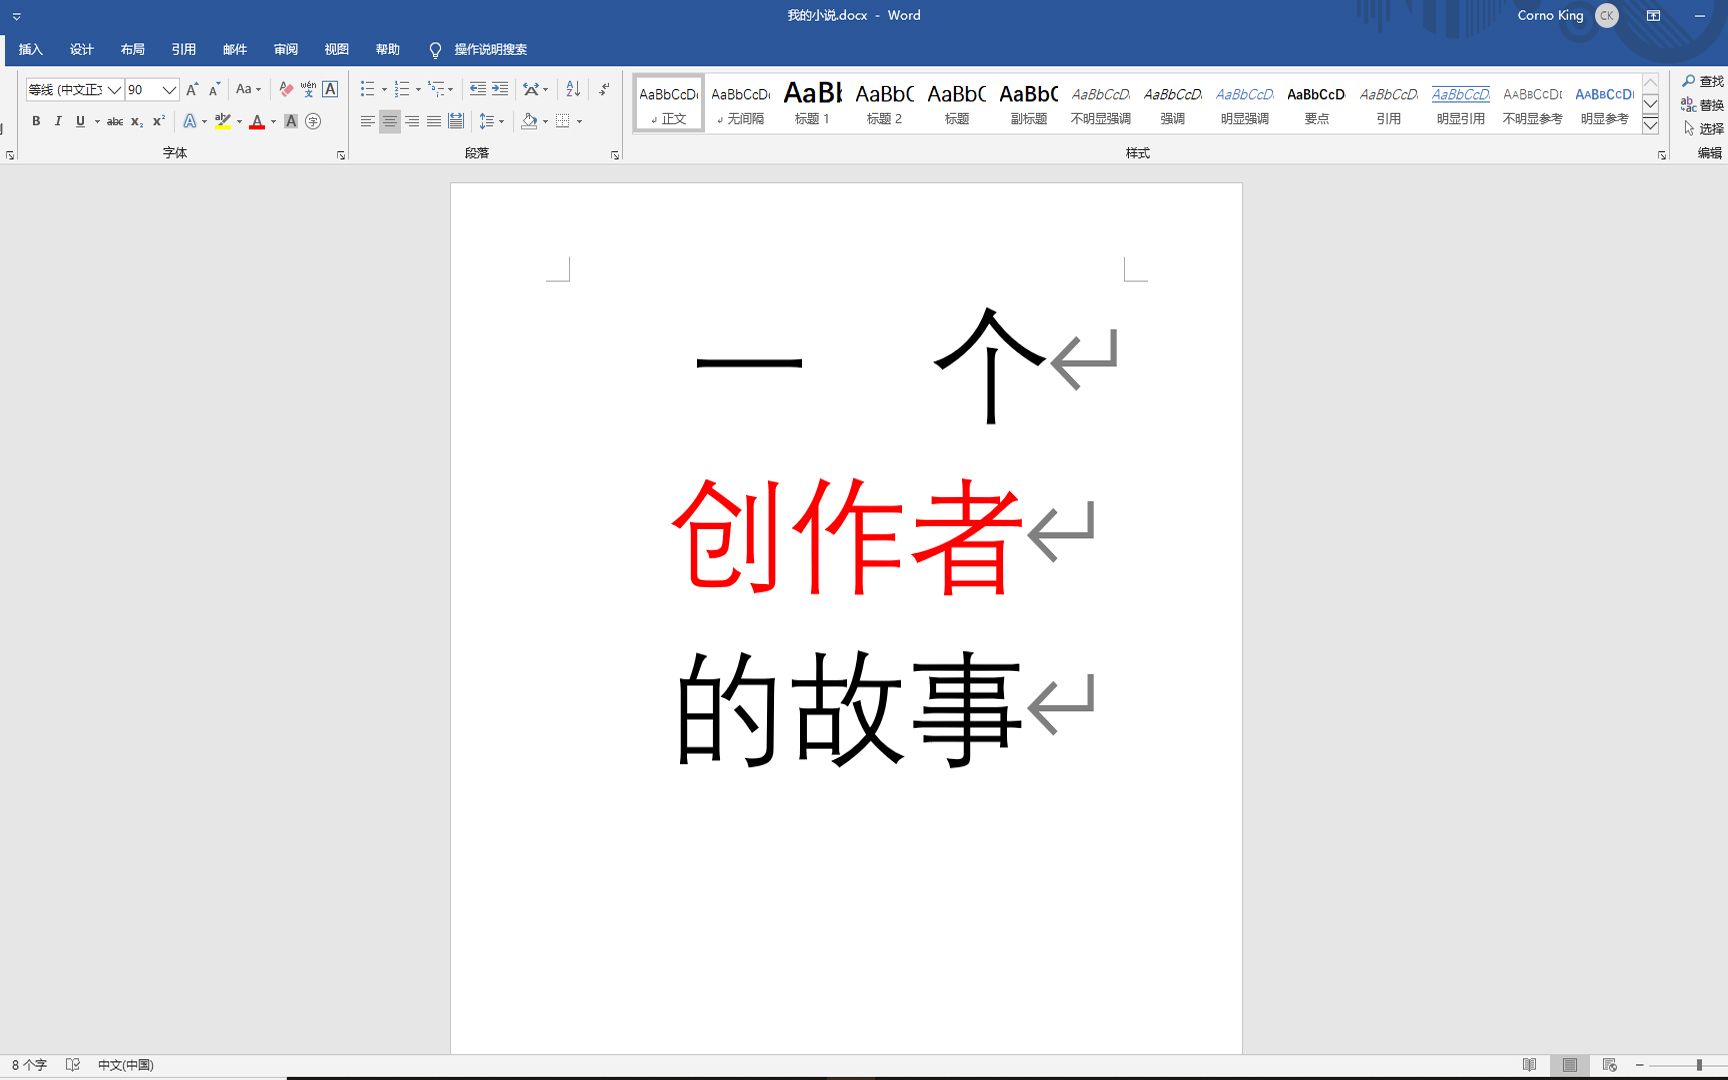
Task: Toggle show/hide paragraph marks
Action: (605, 89)
